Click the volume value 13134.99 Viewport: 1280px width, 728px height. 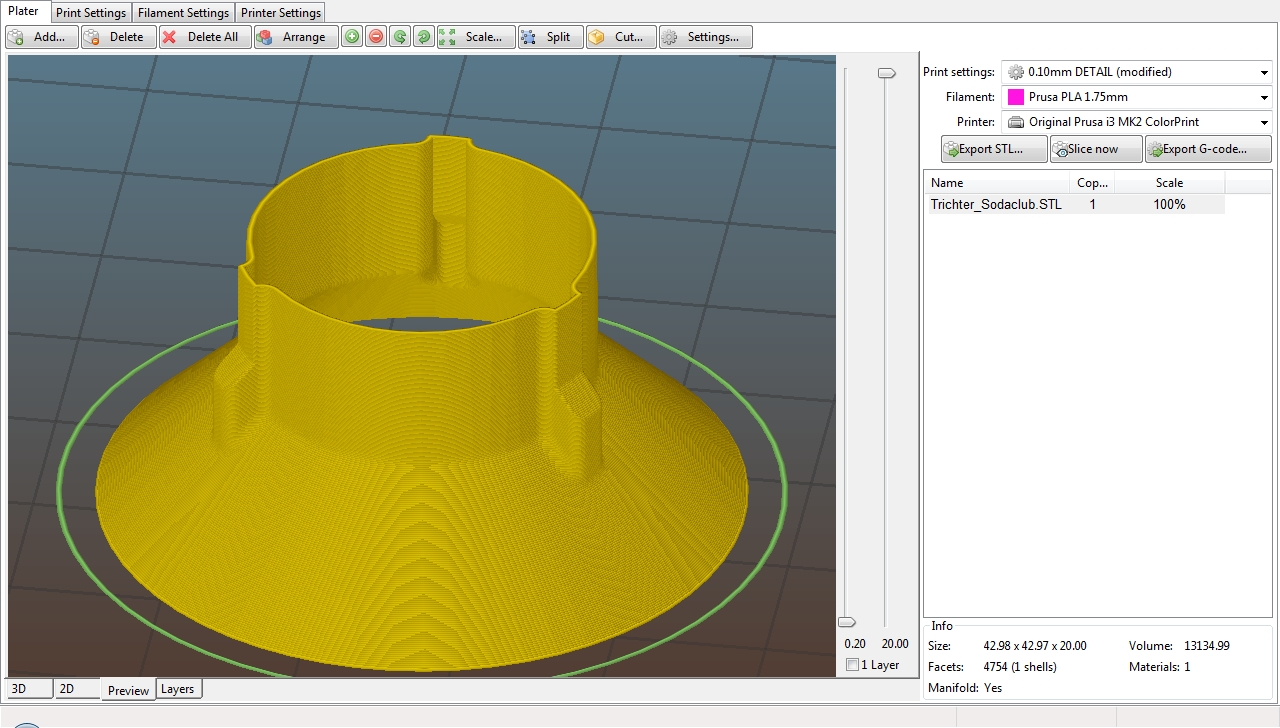pos(1207,646)
